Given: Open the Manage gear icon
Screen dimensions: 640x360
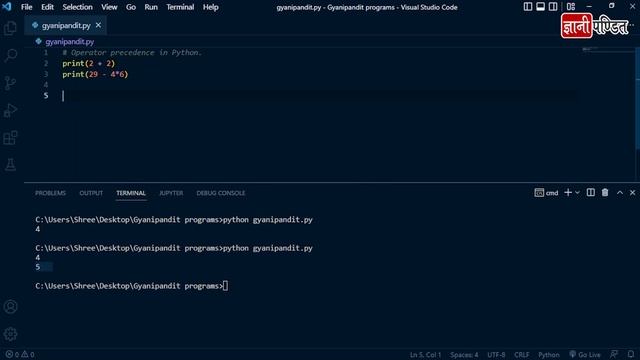Looking at the screenshot, I should (x=10, y=334).
